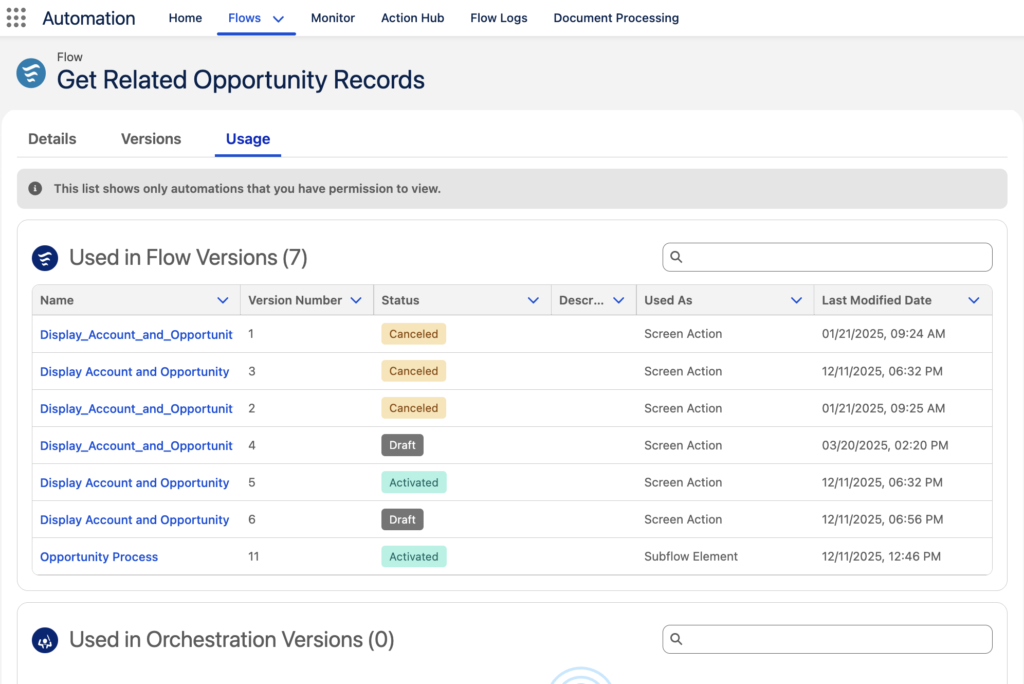Image resolution: width=1024 pixels, height=684 pixels.
Task: Click the search icon in Flow Versions search
Action: tap(676, 257)
